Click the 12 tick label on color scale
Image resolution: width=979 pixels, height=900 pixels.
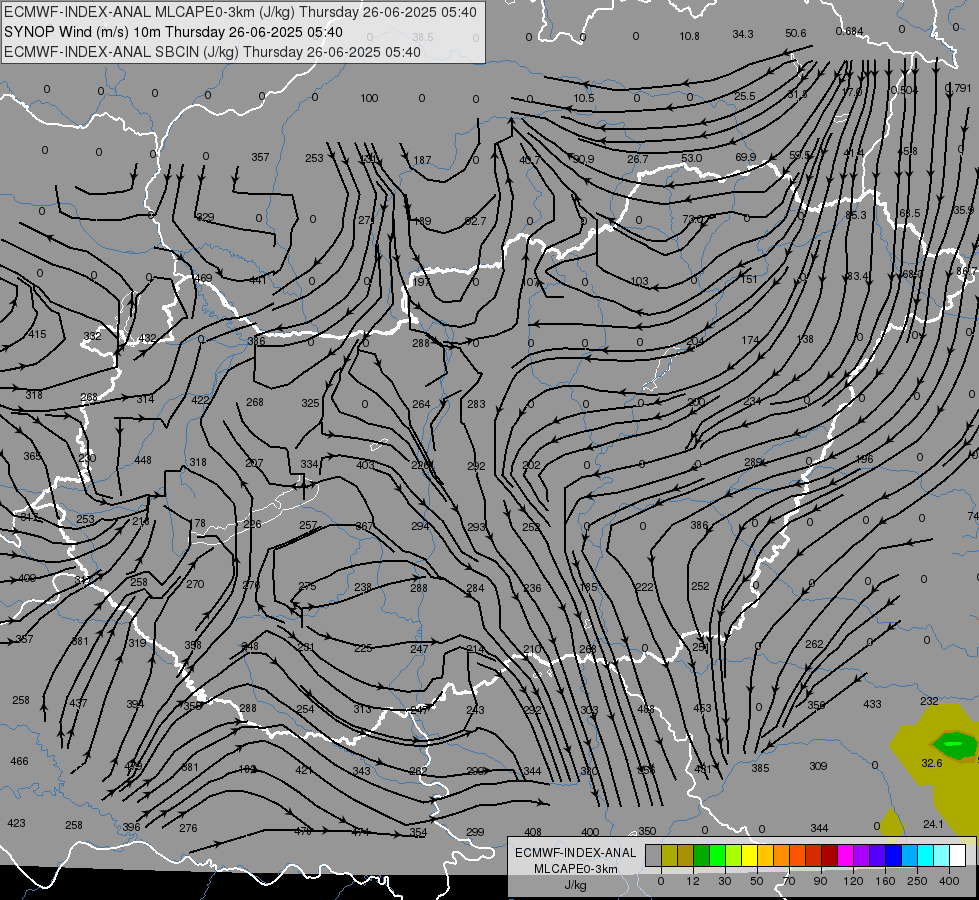point(692,881)
